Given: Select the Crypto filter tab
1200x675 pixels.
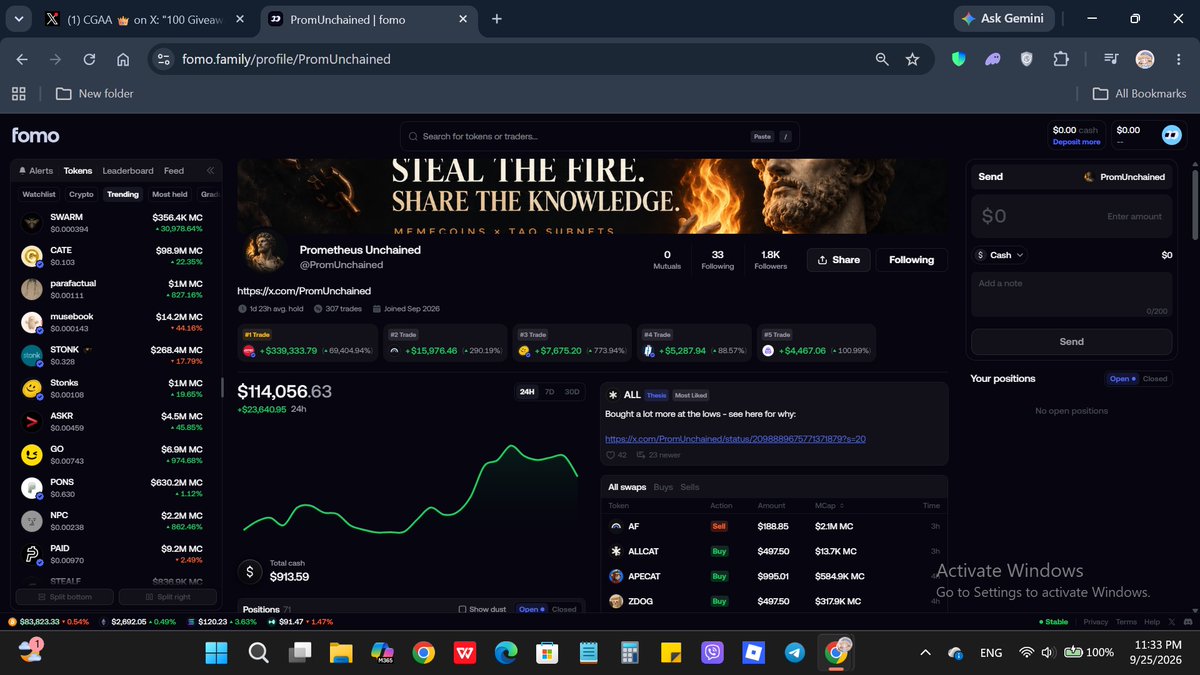Looking at the screenshot, I should 81,194.
